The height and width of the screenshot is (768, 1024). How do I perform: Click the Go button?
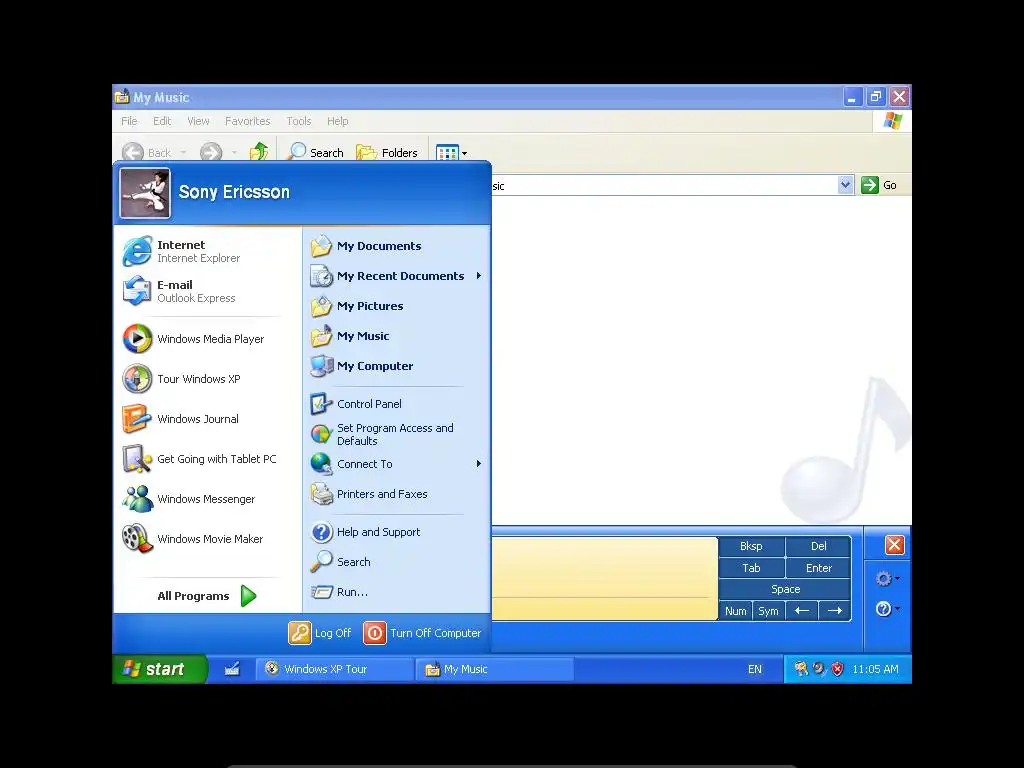(879, 185)
